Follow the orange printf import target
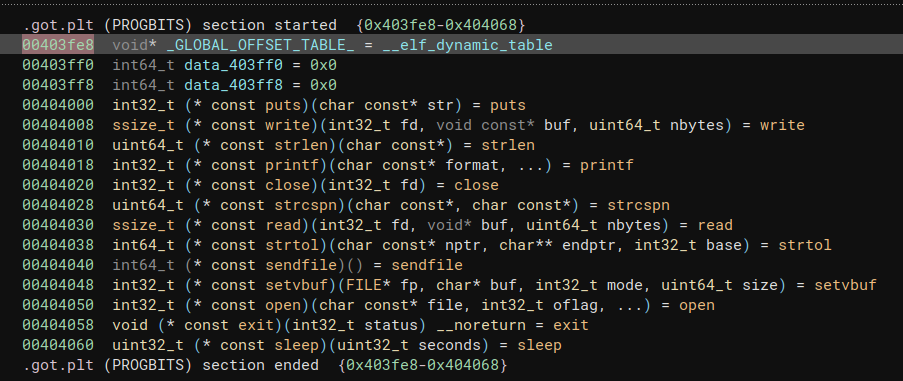 [x=606, y=165]
